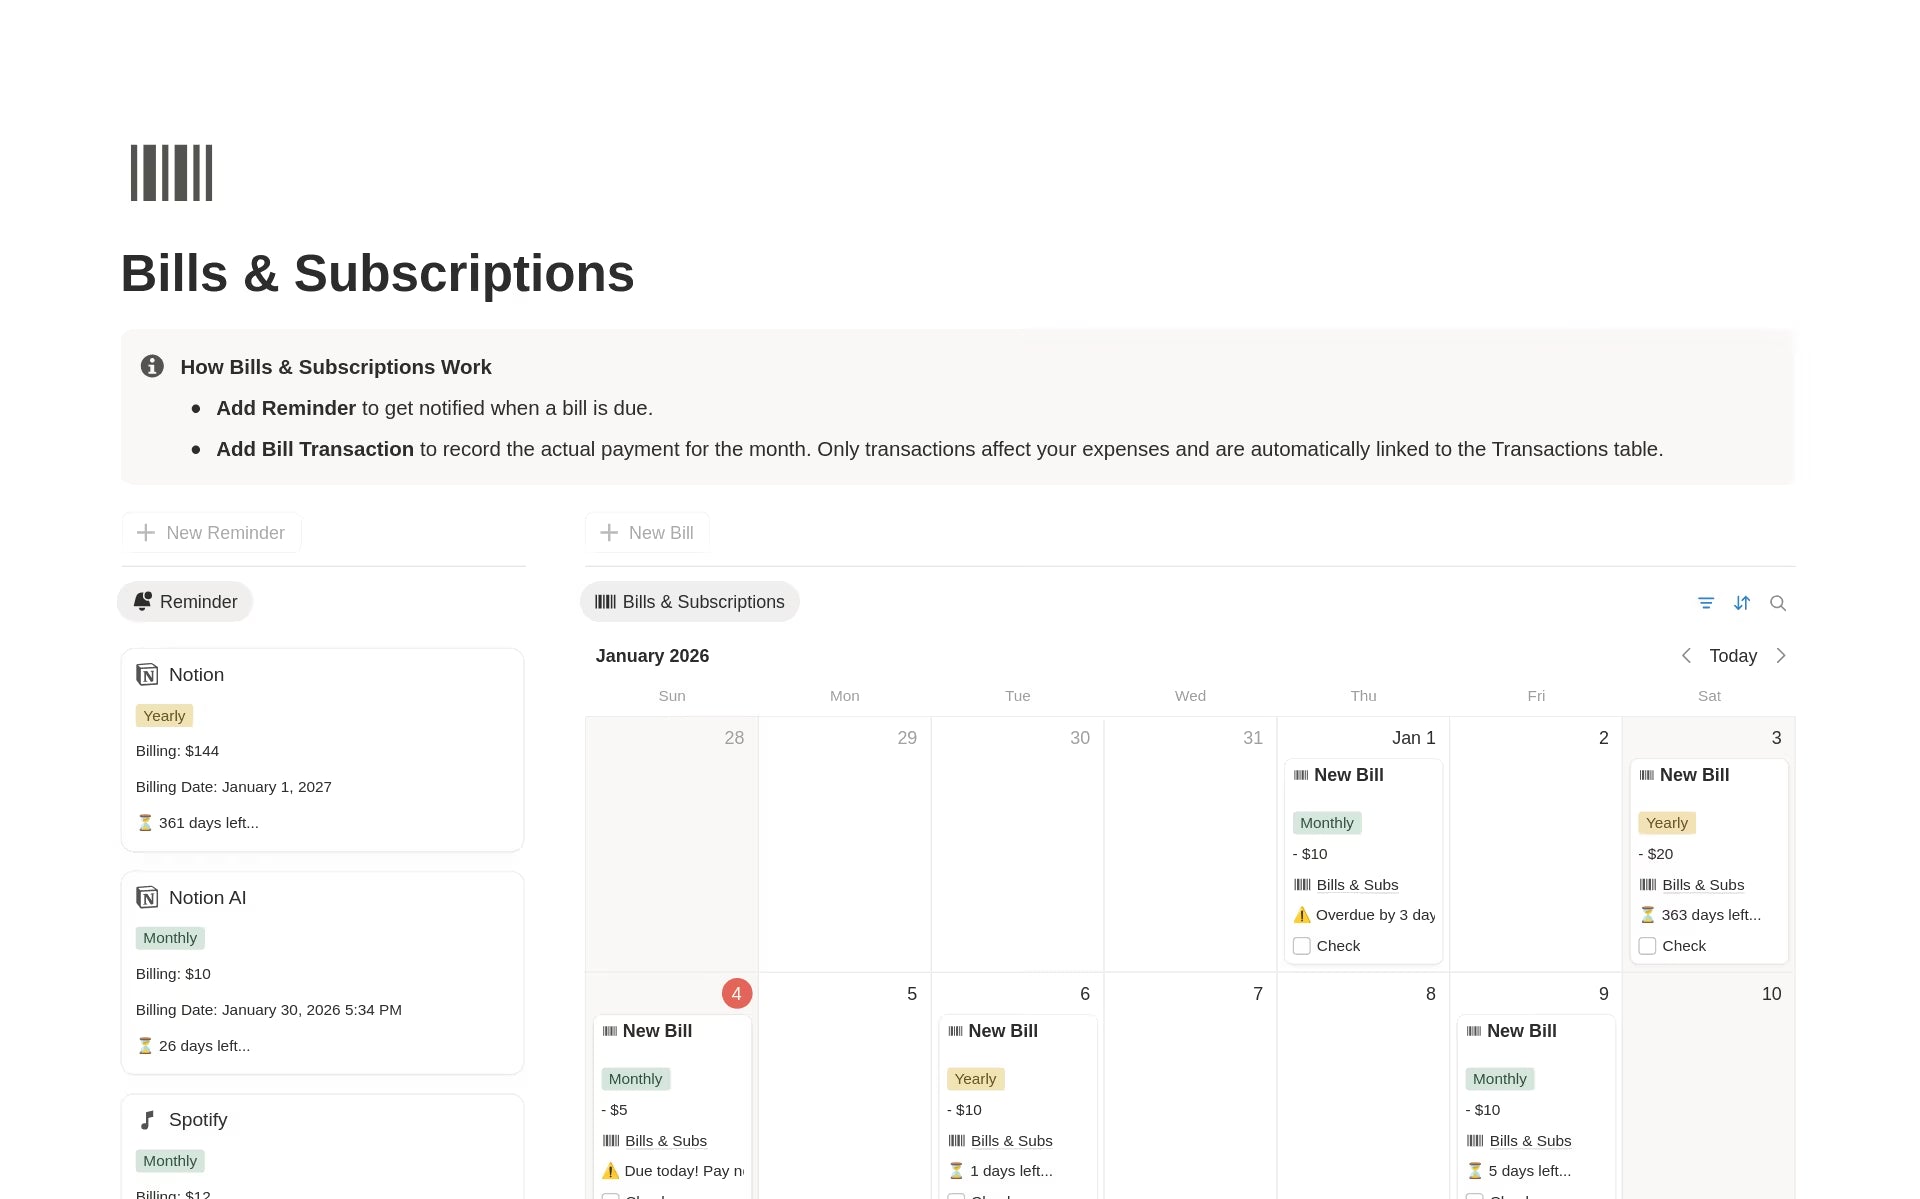Click the barcode page icon above the title

pyautogui.click(x=170, y=172)
